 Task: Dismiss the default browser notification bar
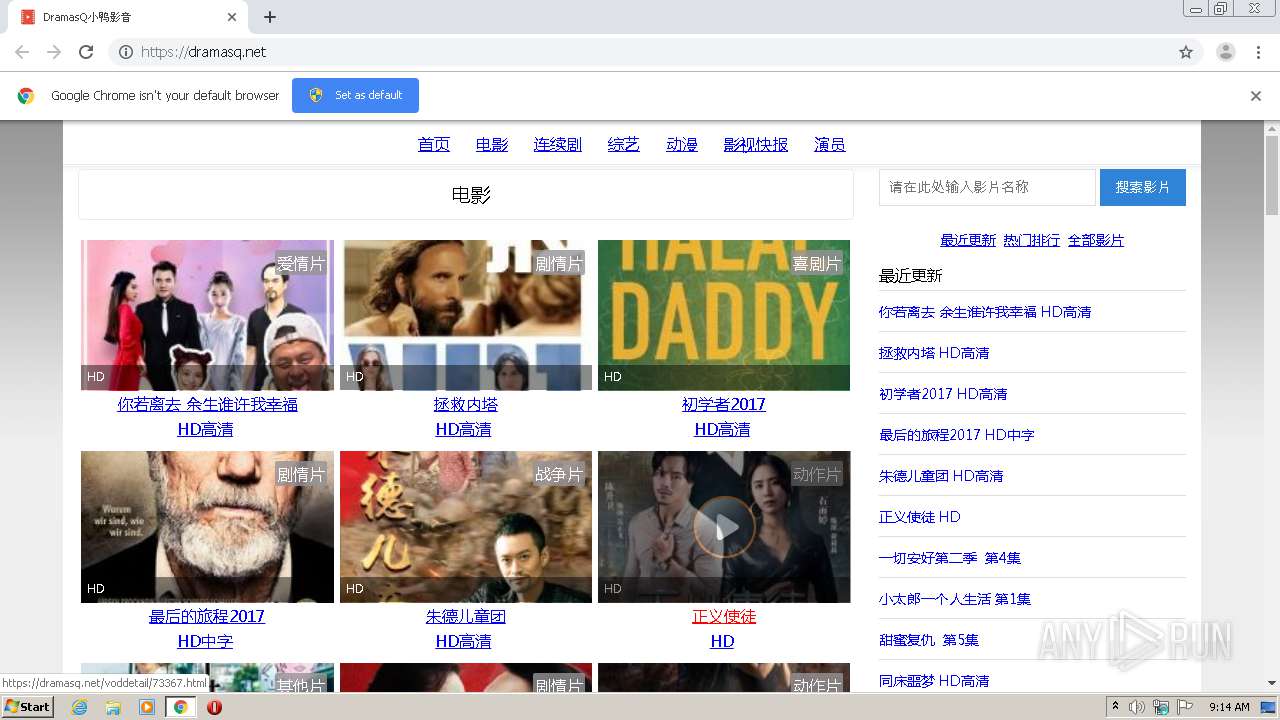click(x=1256, y=96)
